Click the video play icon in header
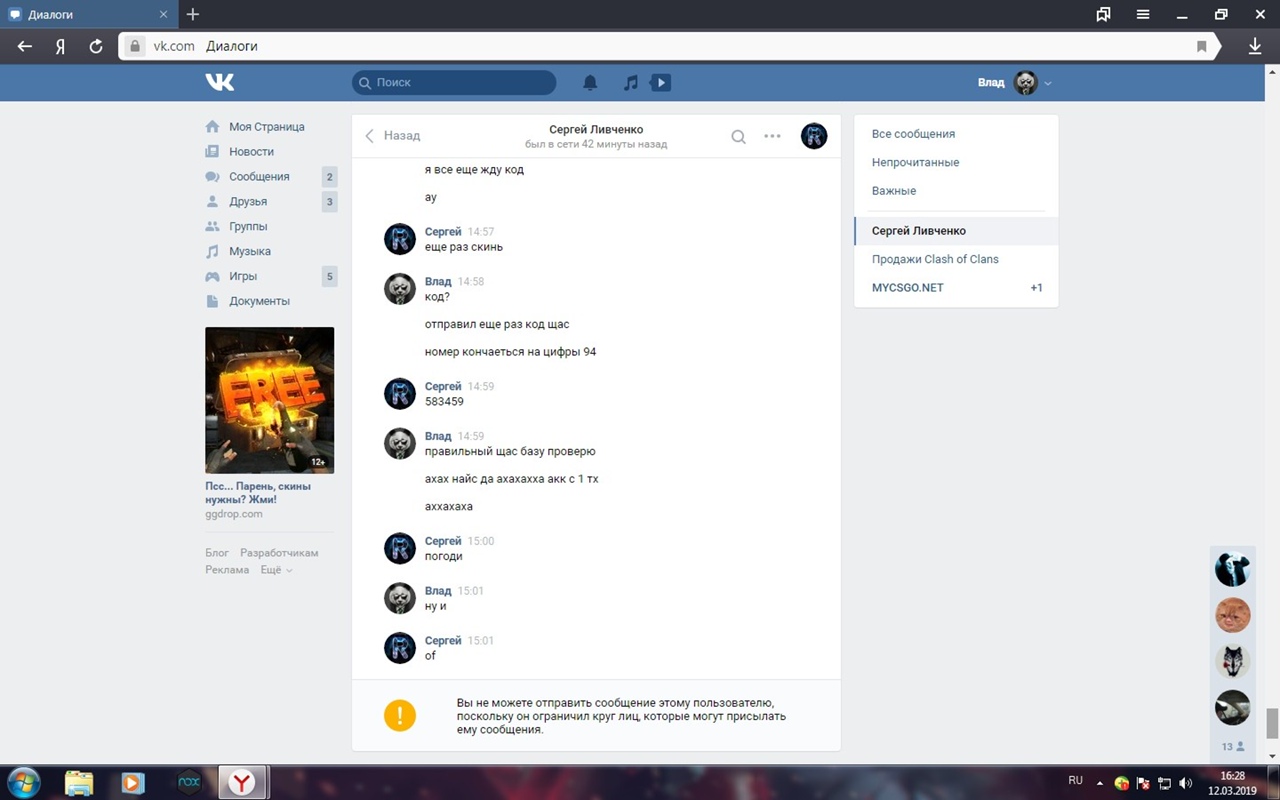 (x=661, y=83)
